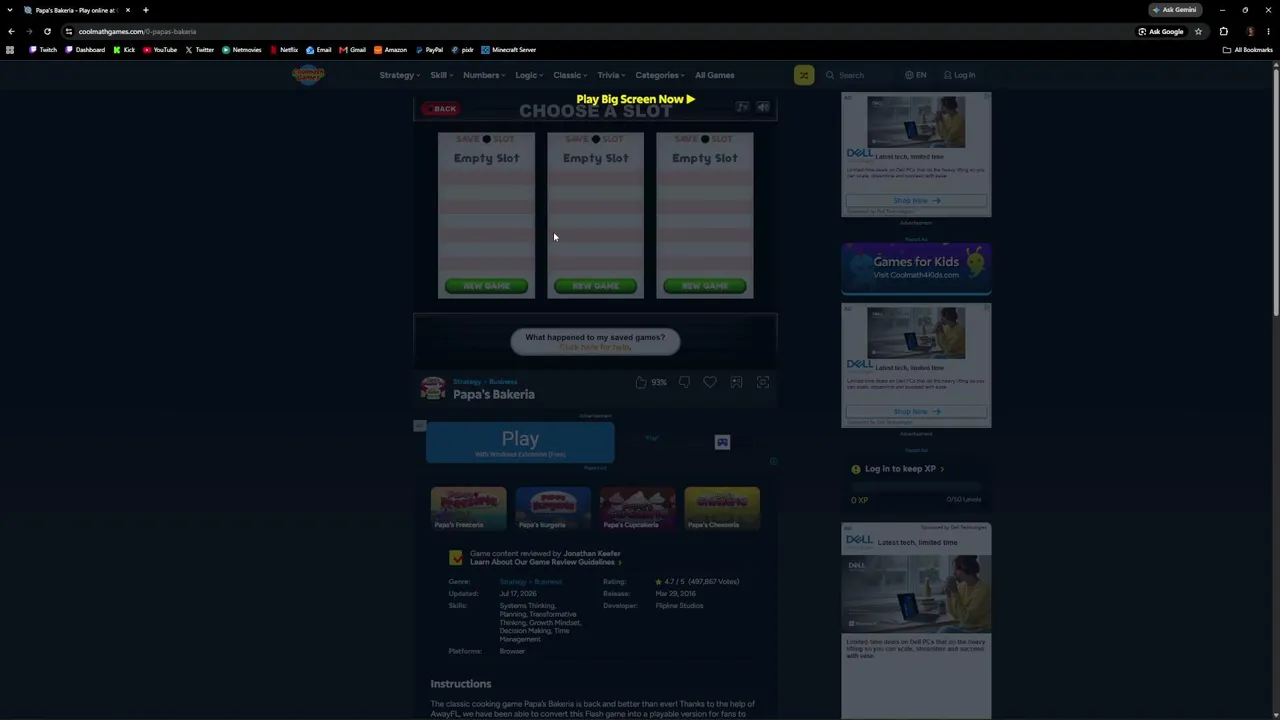Open the All Bookmarks folder
Screen dimensions: 1280x720
pyautogui.click(x=1248, y=50)
